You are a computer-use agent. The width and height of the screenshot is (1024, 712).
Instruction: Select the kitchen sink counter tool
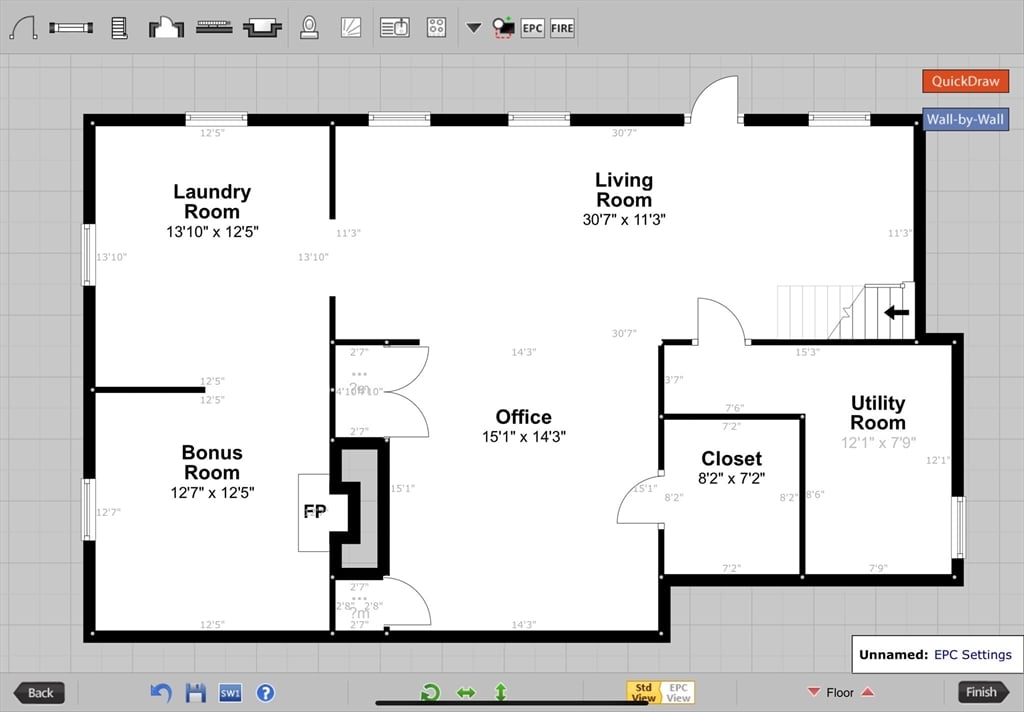[x=394, y=27]
